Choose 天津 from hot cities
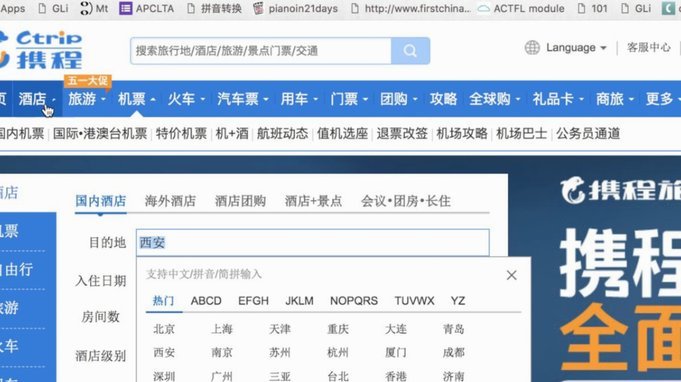The width and height of the screenshot is (681, 382). point(280,329)
